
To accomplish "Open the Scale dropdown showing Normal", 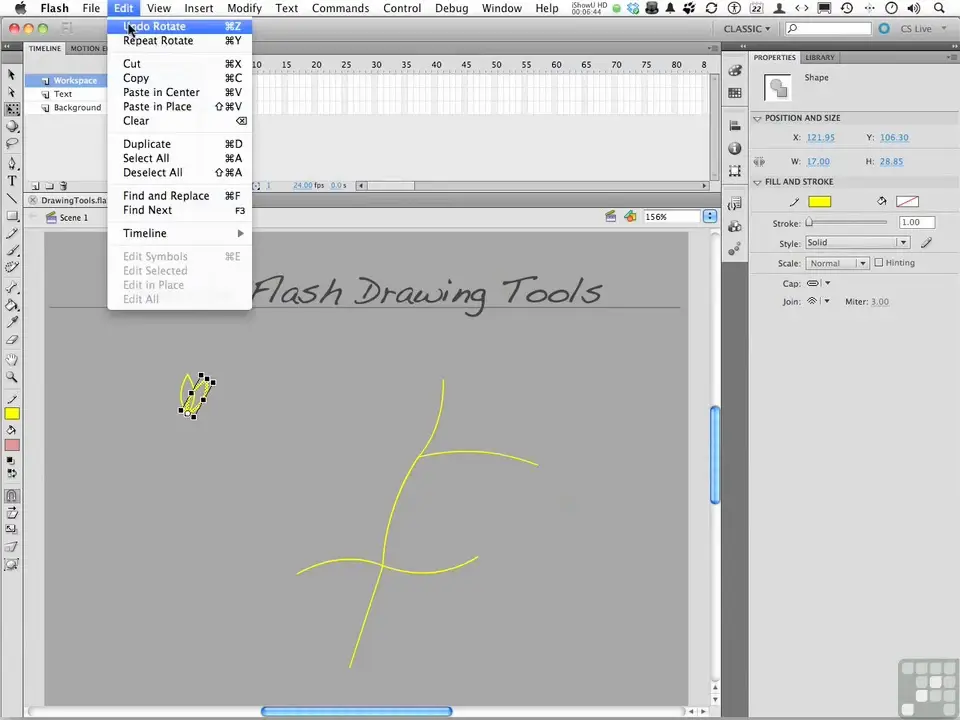I will (x=837, y=263).
